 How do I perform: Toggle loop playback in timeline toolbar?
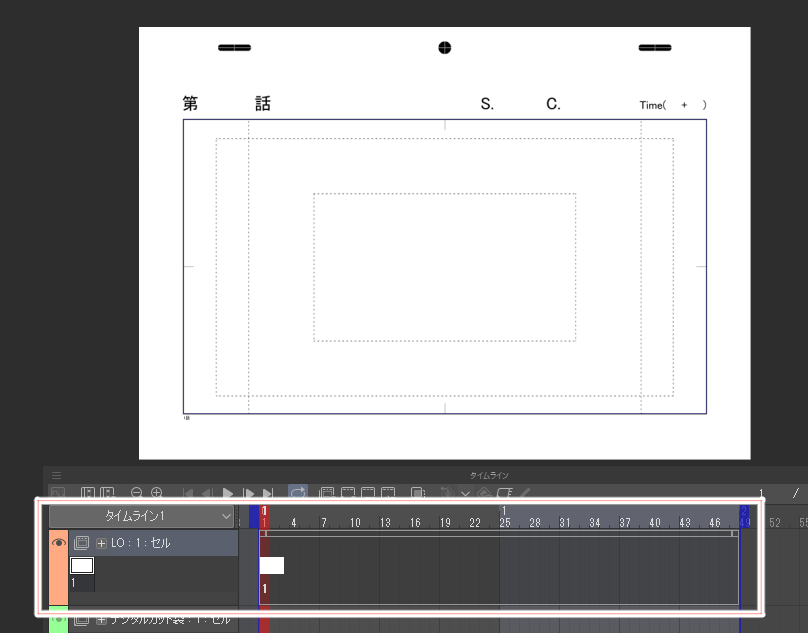(298, 492)
